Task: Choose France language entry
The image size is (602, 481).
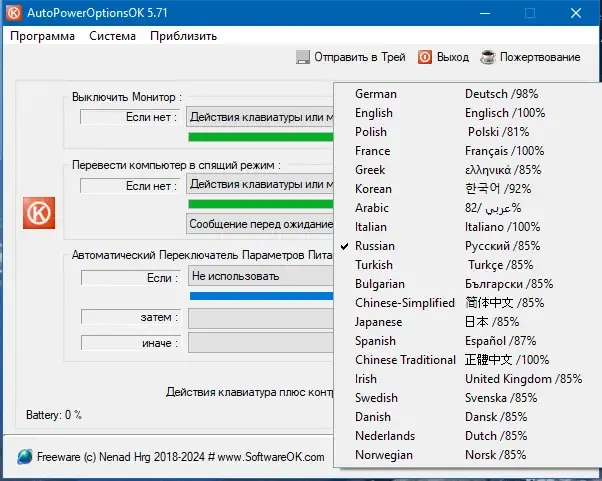Action: point(467,151)
